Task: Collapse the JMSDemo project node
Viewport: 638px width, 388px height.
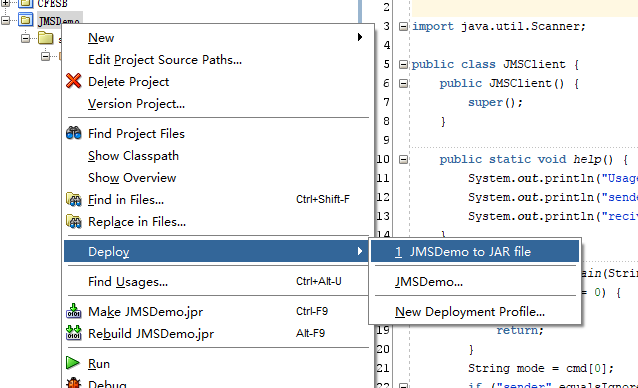Action: (6, 20)
